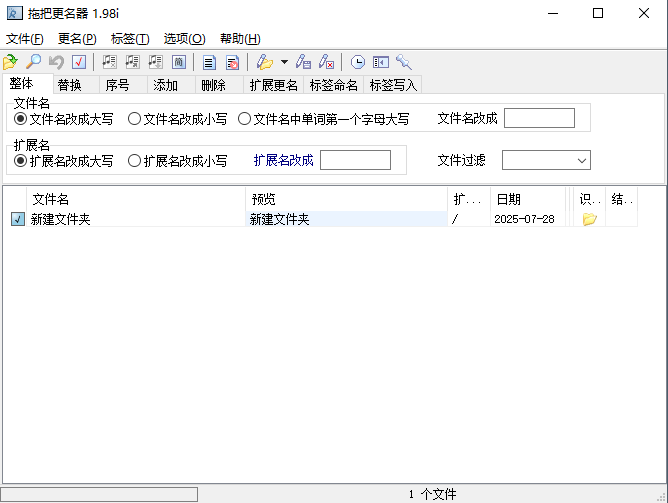Click the first music-note list icon

(109, 62)
